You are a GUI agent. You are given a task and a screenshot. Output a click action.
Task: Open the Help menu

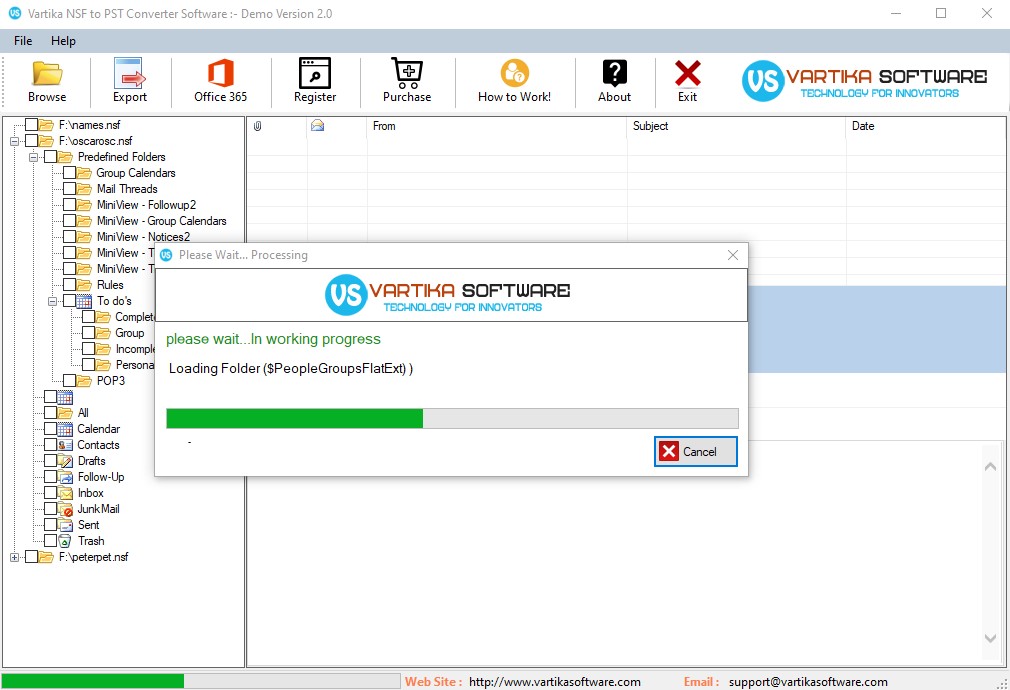pyautogui.click(x=63, y=41)
